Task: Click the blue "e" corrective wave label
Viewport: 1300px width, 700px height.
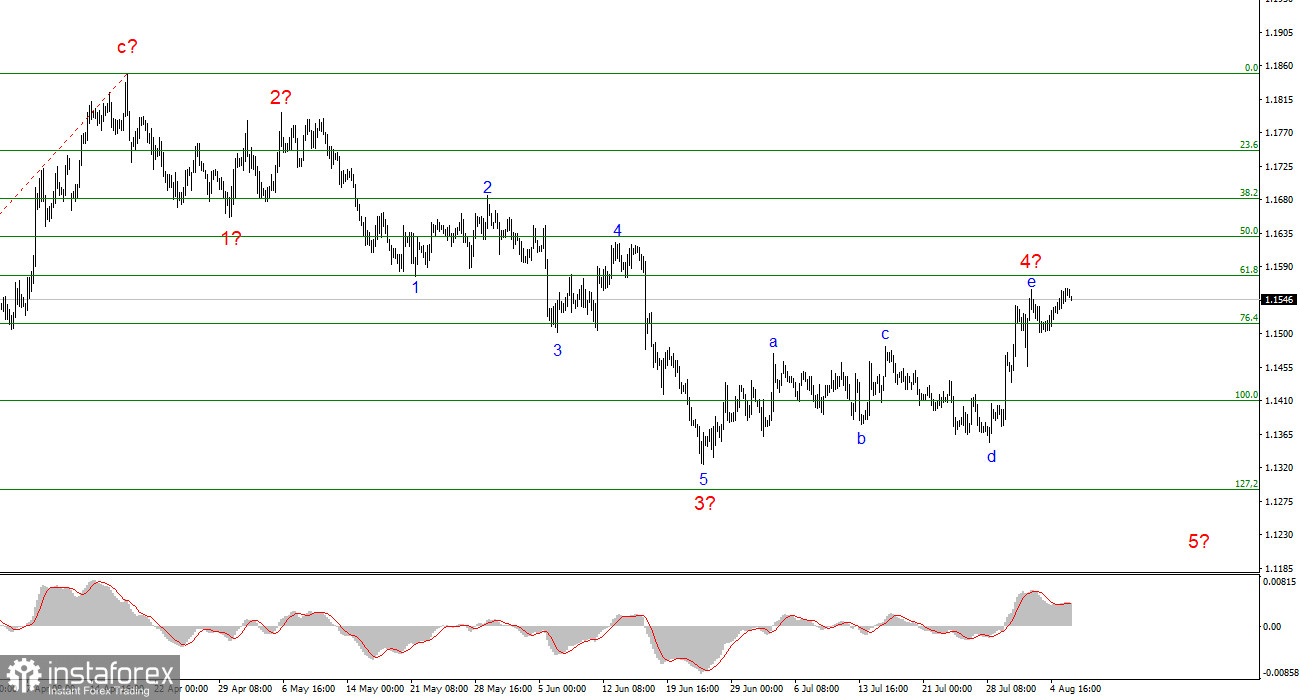Action: (x=1031, y=283)
